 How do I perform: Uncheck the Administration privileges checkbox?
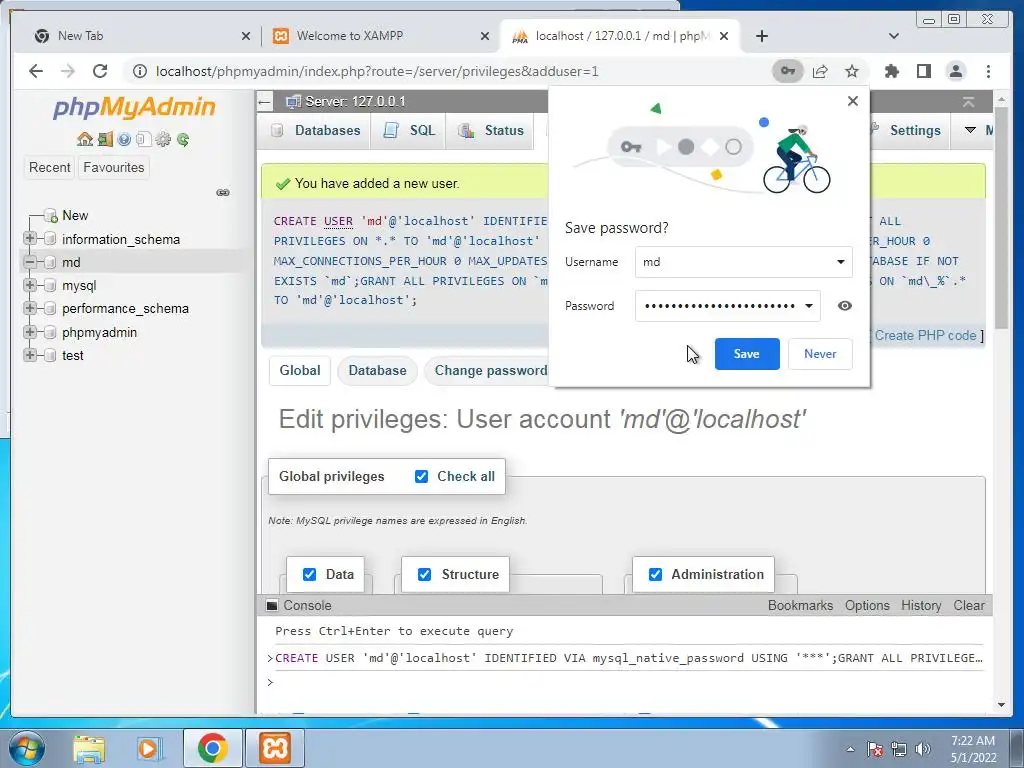655,575
